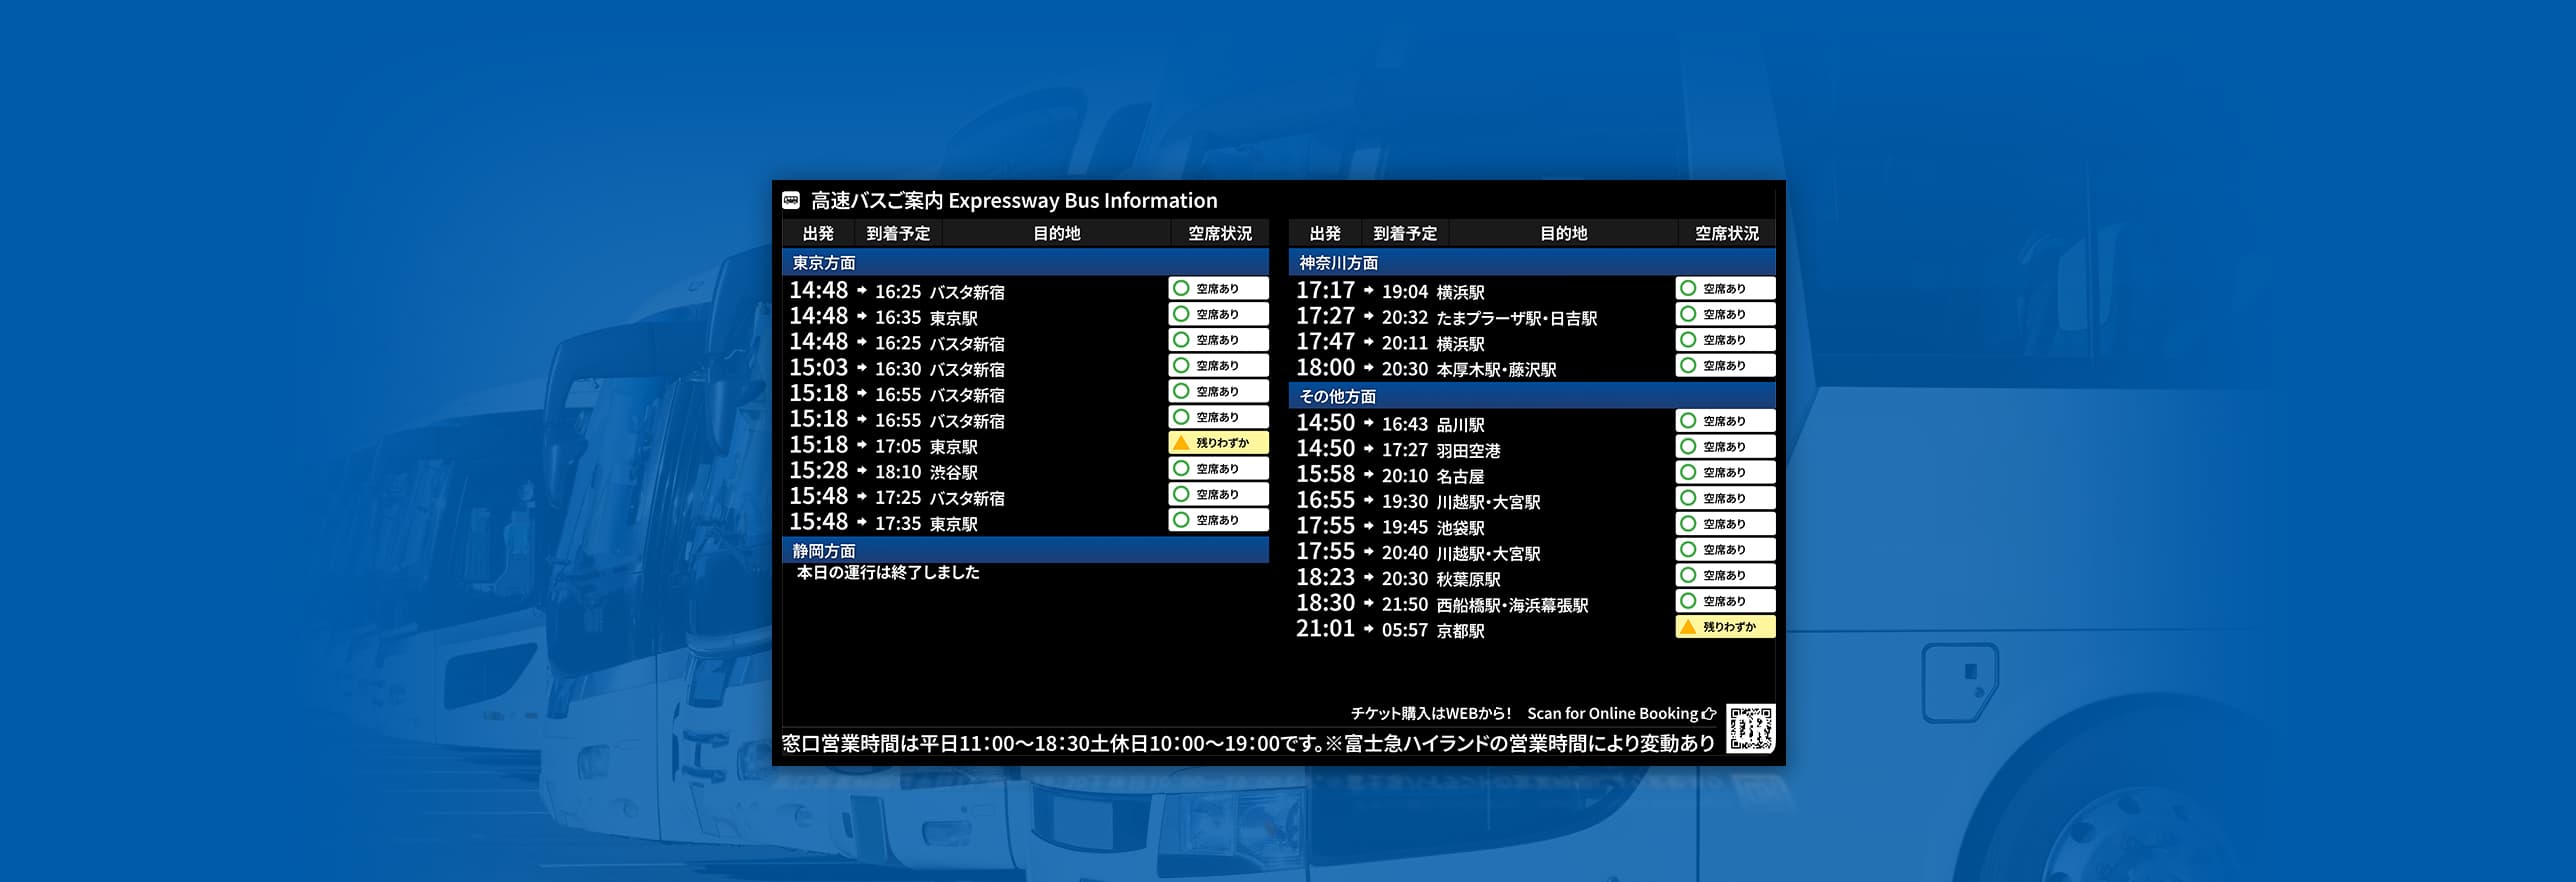Viewport: 2576px width, 882px height.
Task: Click the 17:27 たまプラーザ駅・日吉駅 row
Action: coord(1446,317)
